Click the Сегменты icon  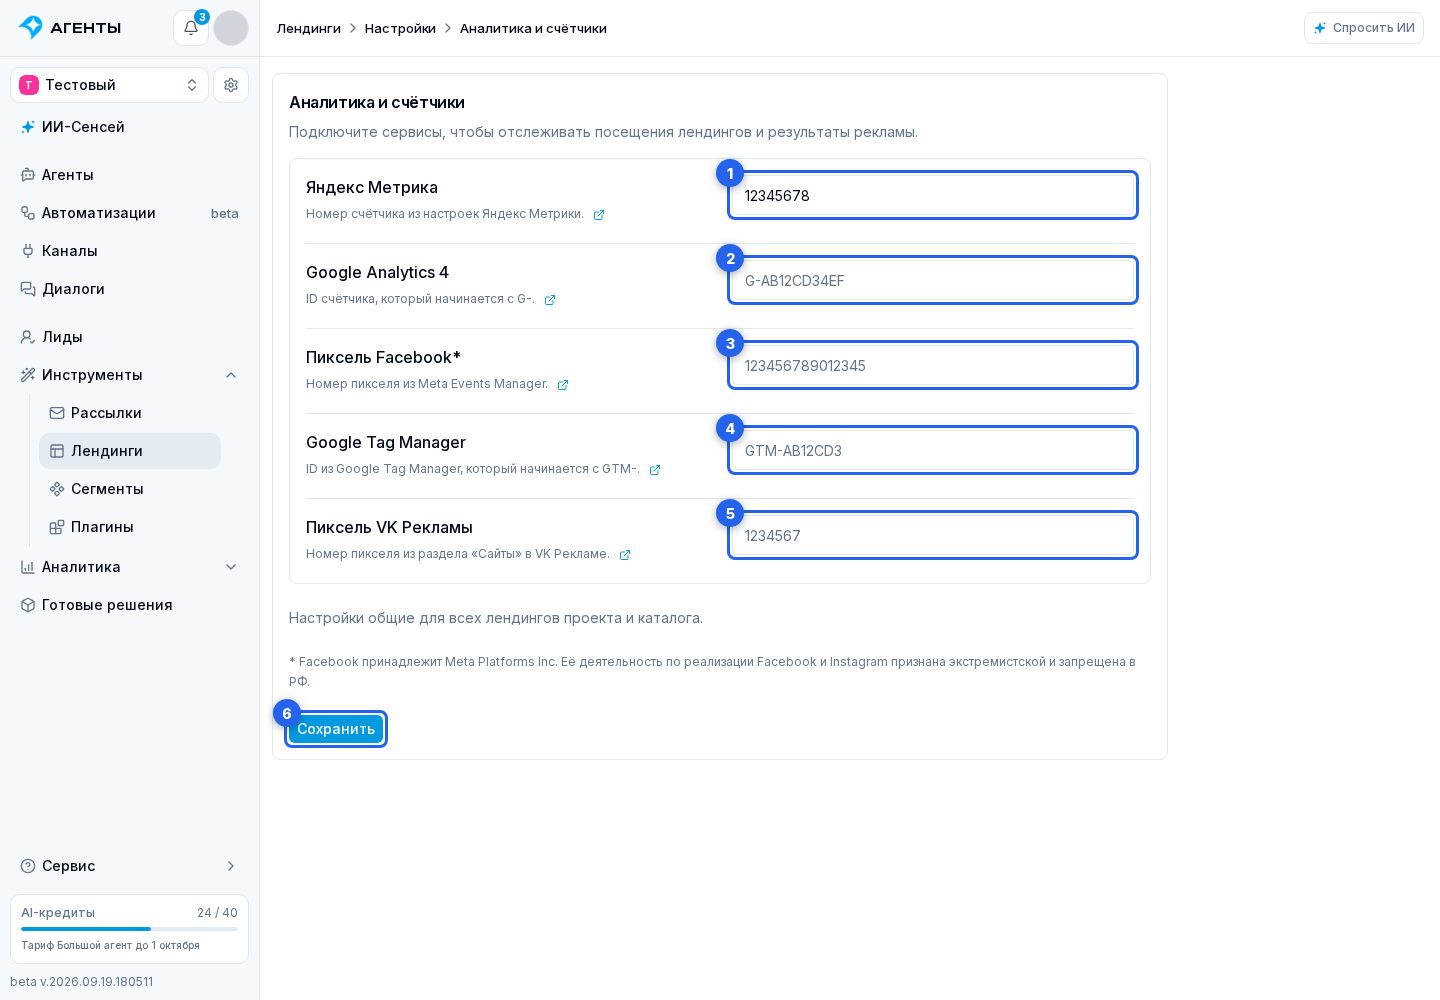[57, 489]
